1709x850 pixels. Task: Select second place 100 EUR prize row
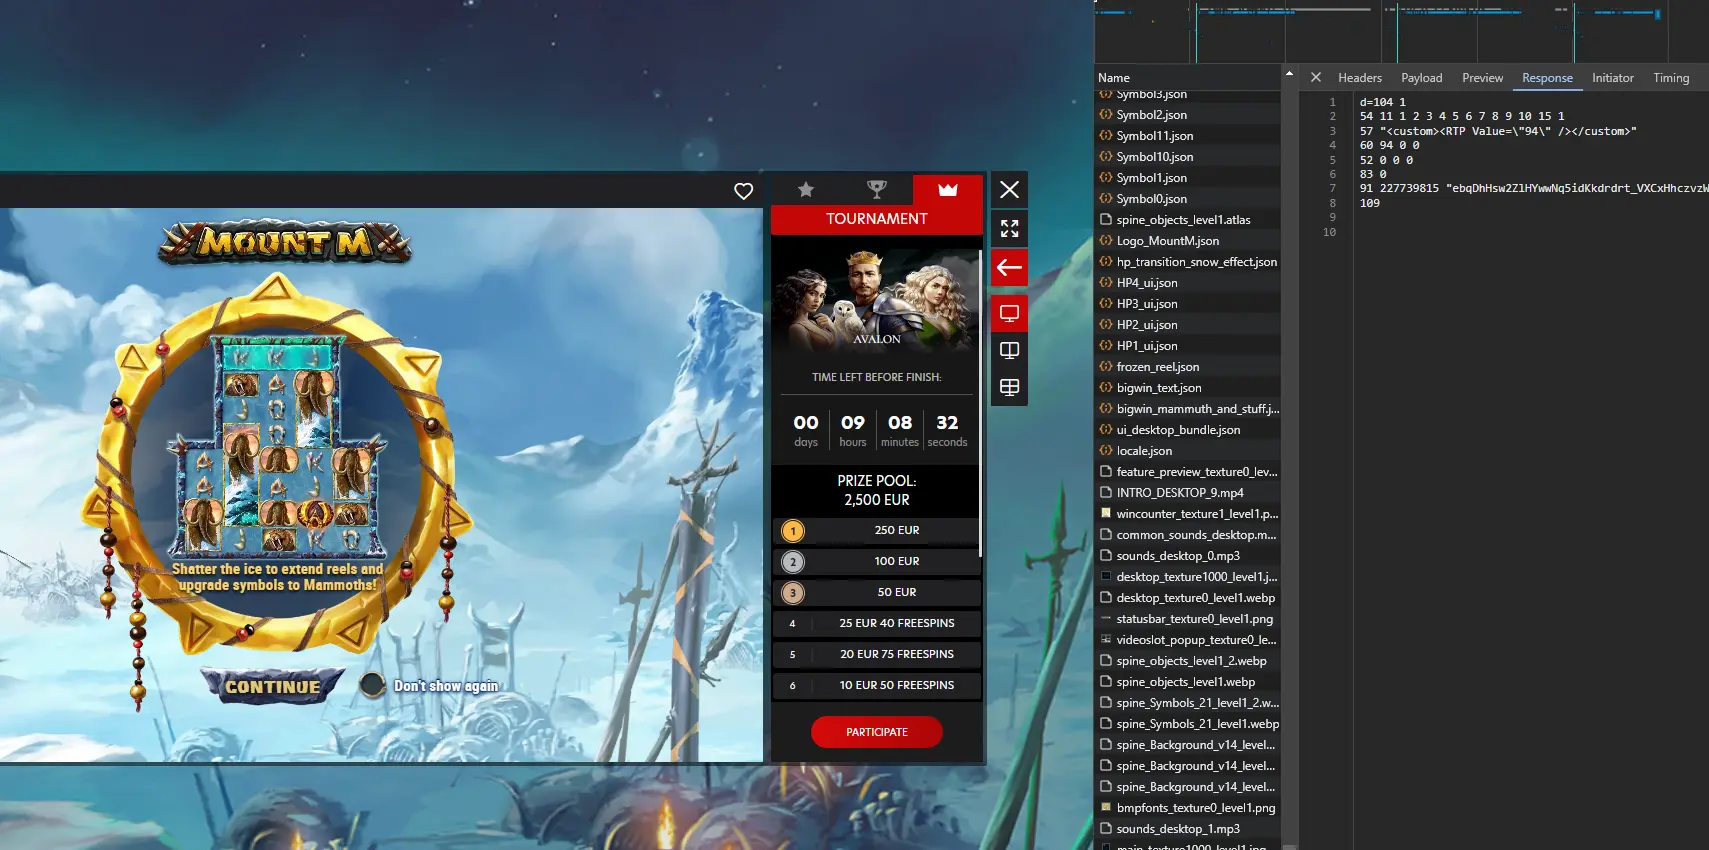point(877,562)
